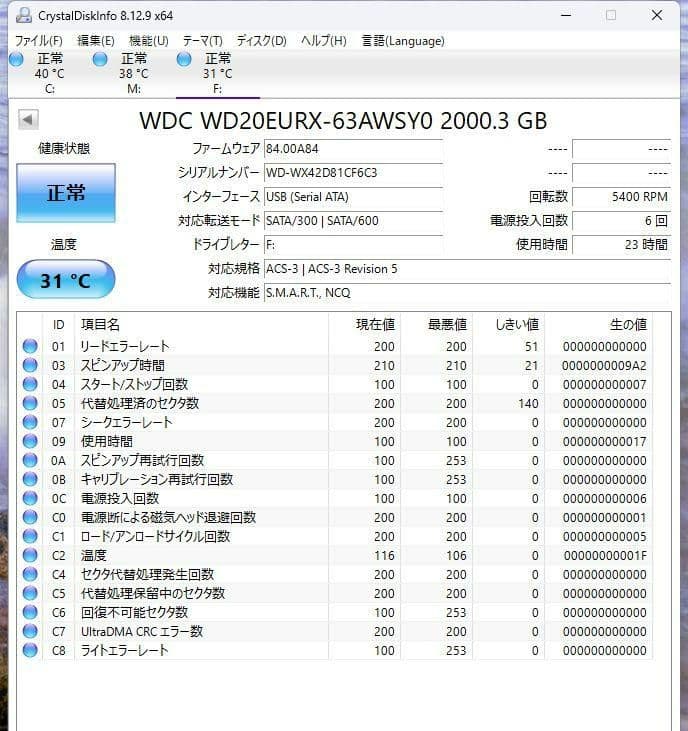The height and width of the screenshot is (731, 688).
Task: Click the 31 °C temperature button
Action: pyautogui.click(x=66, y=280)
